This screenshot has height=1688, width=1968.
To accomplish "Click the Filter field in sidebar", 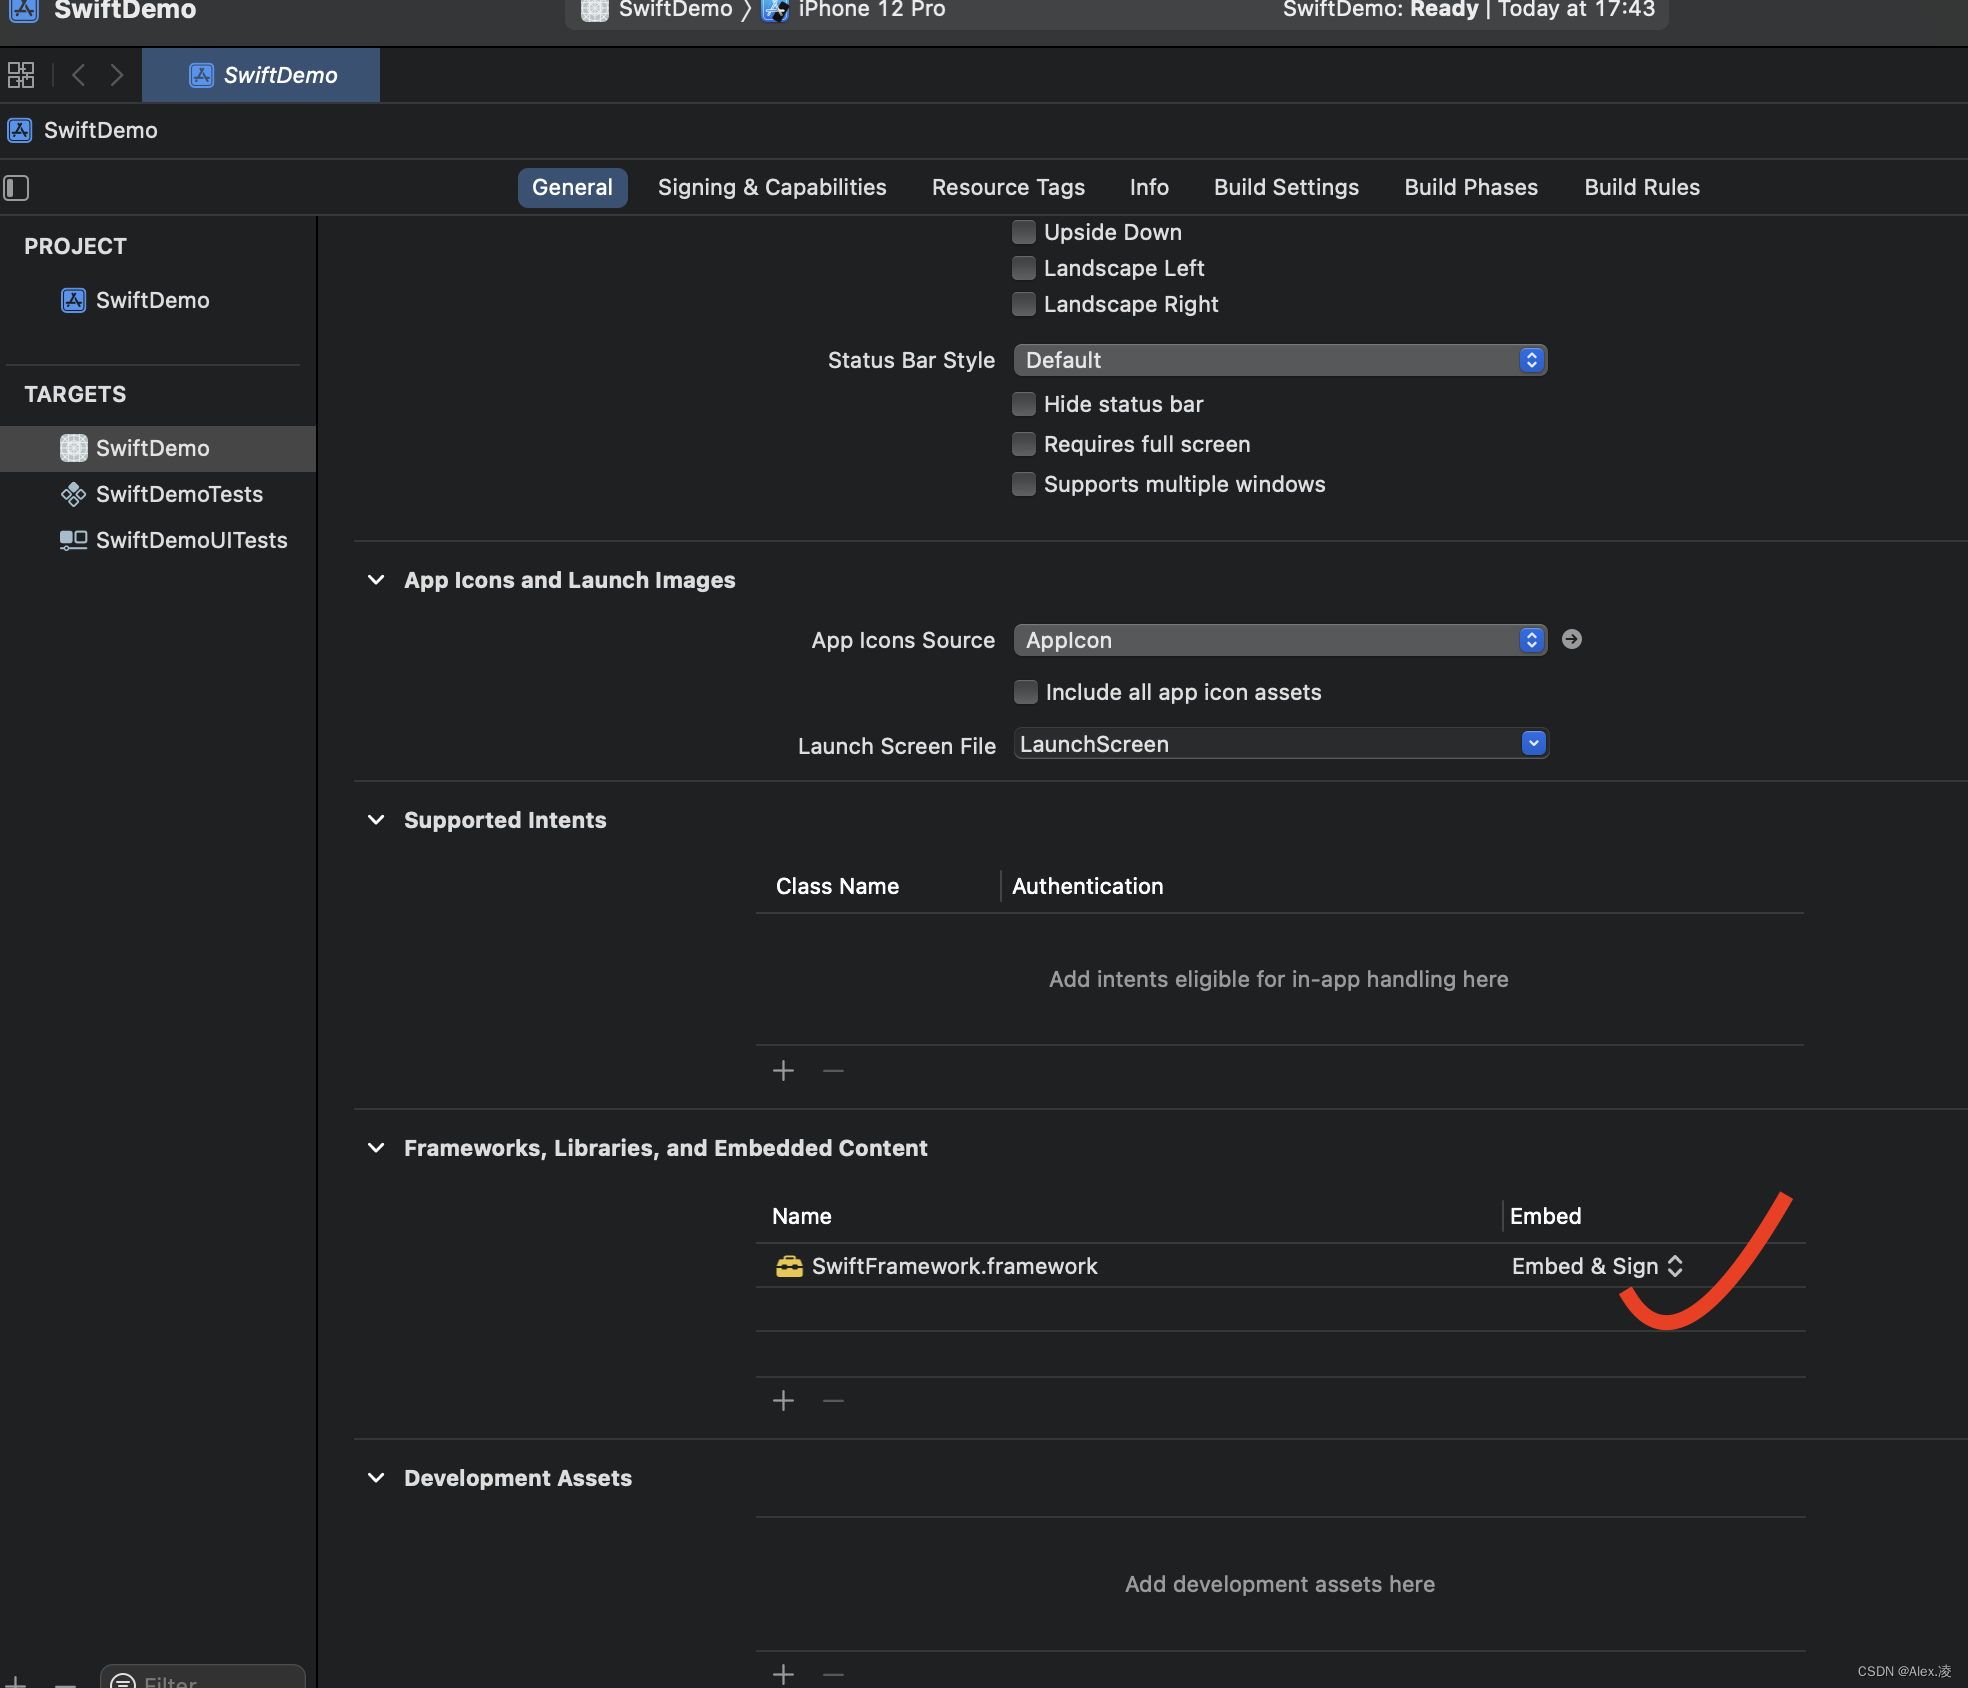I will [x=203, y=1678].
